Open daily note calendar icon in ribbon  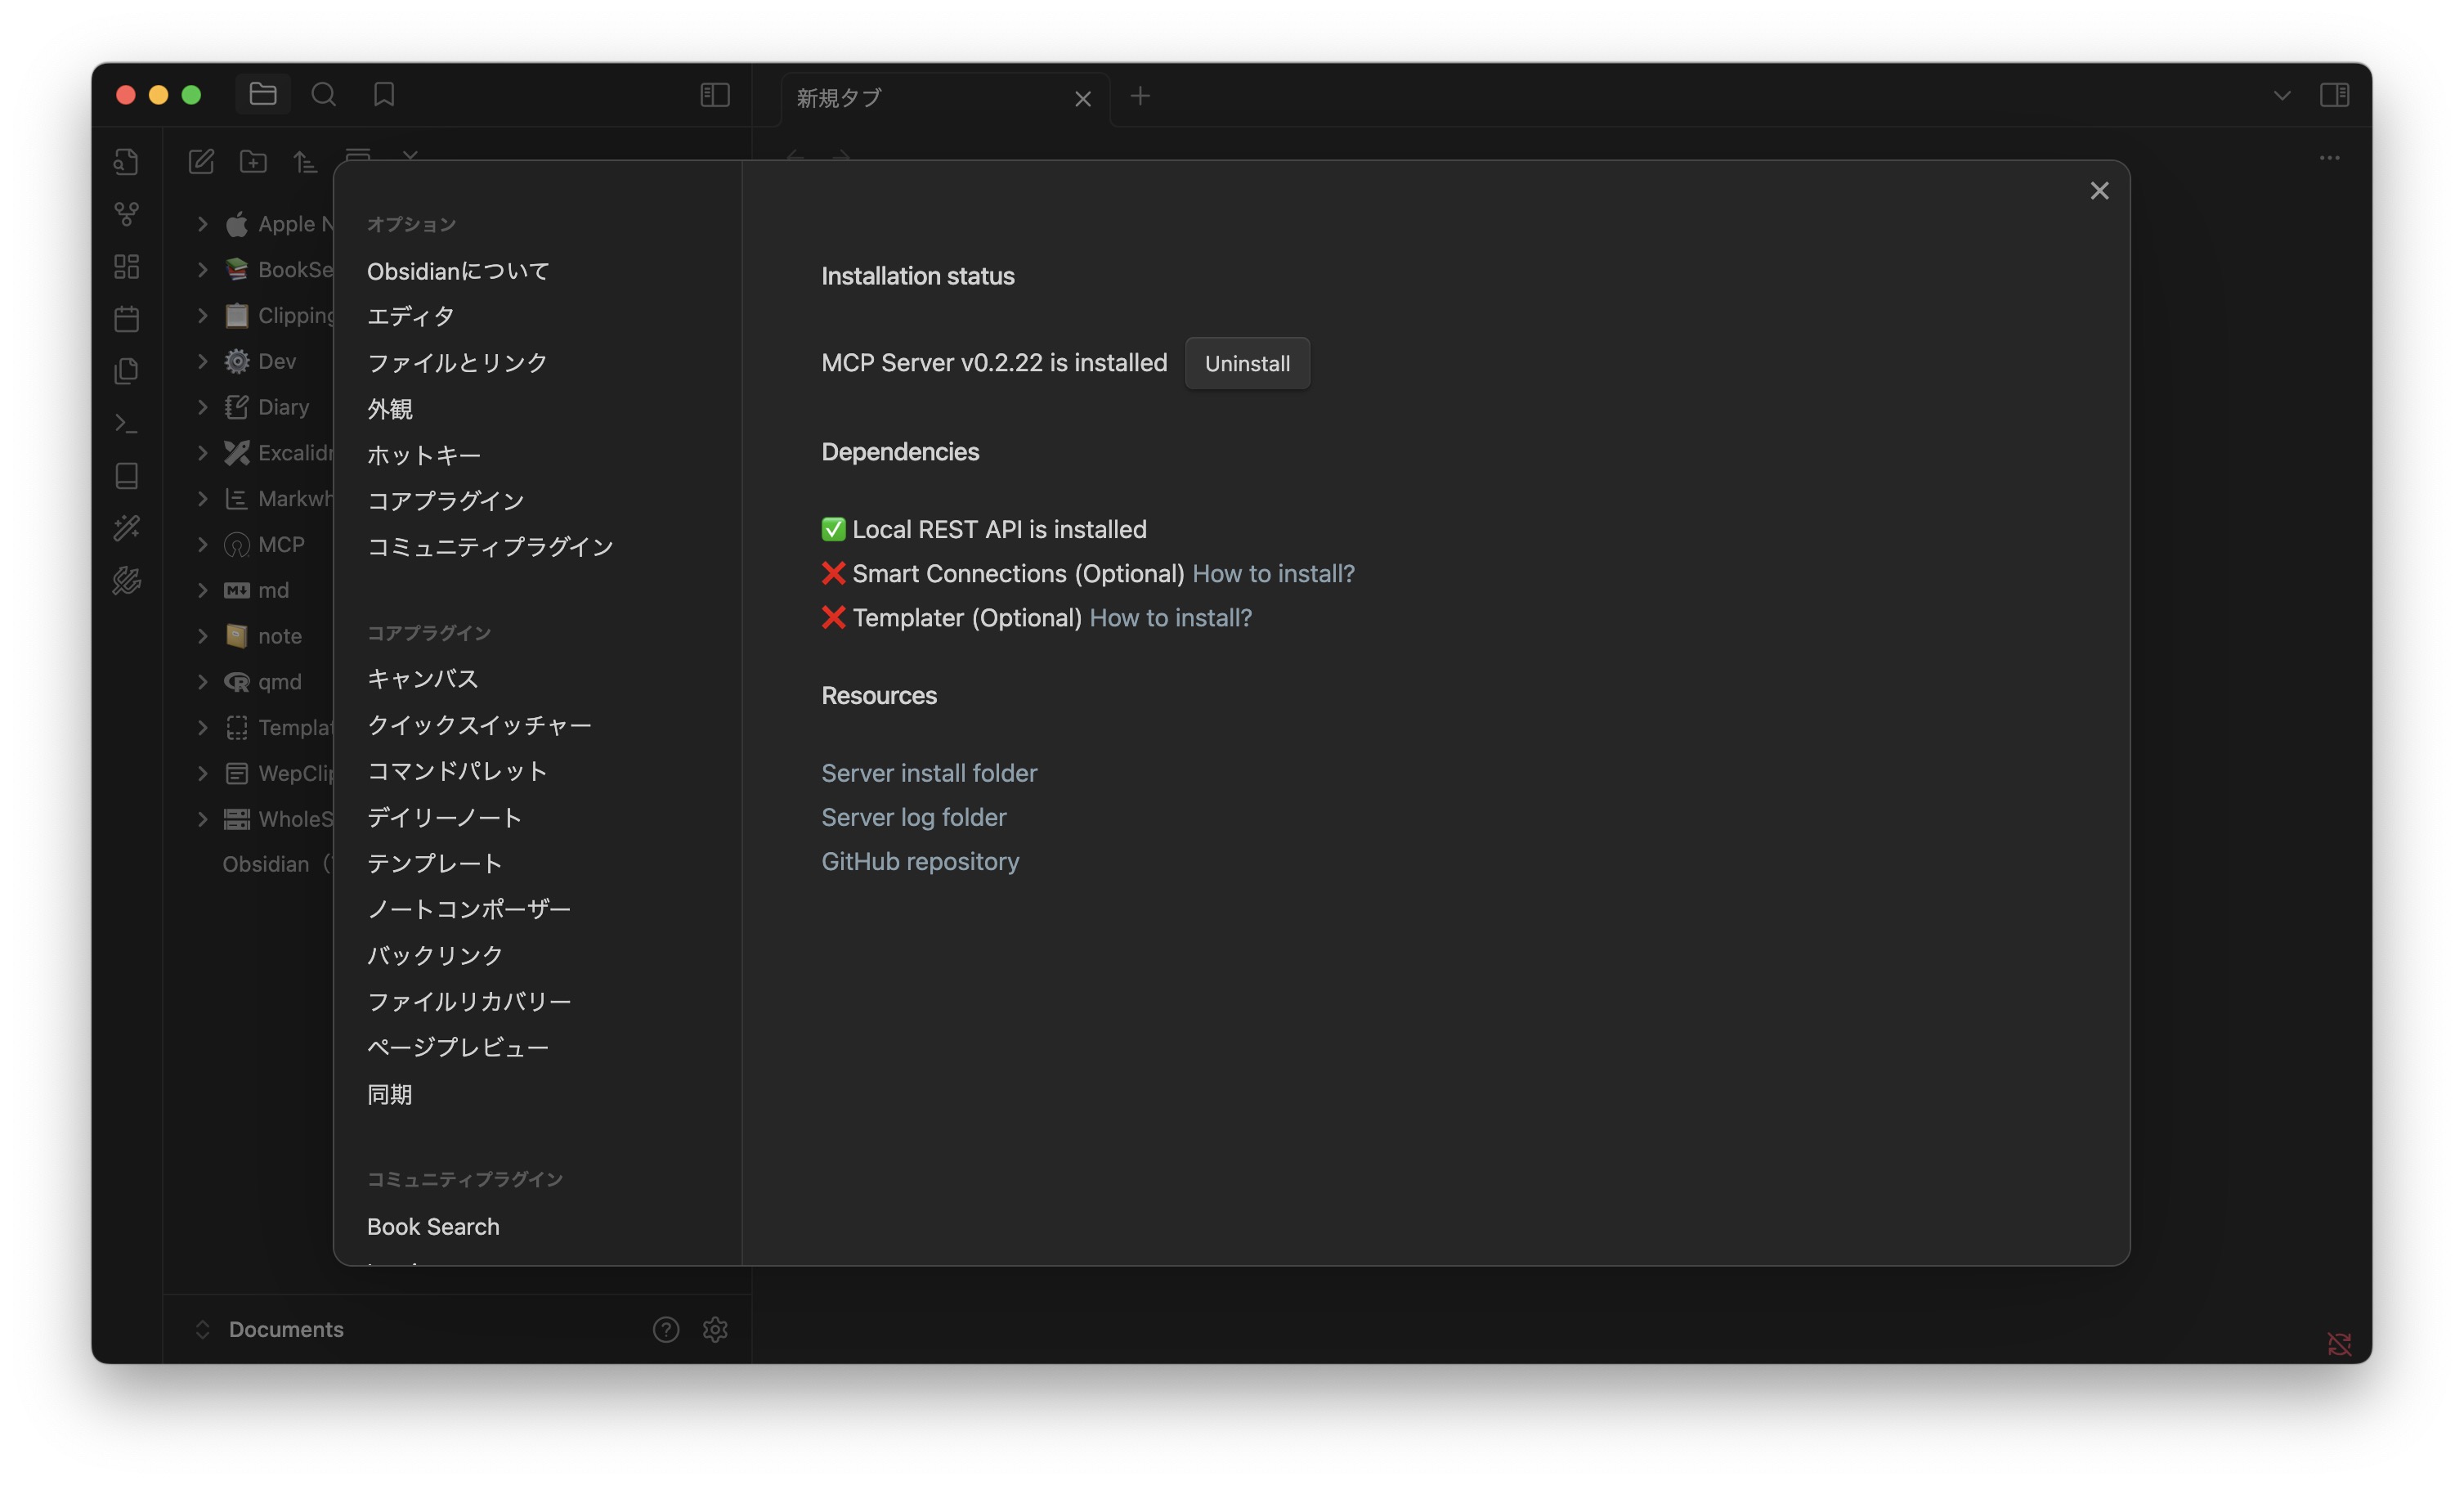(127, 319)
